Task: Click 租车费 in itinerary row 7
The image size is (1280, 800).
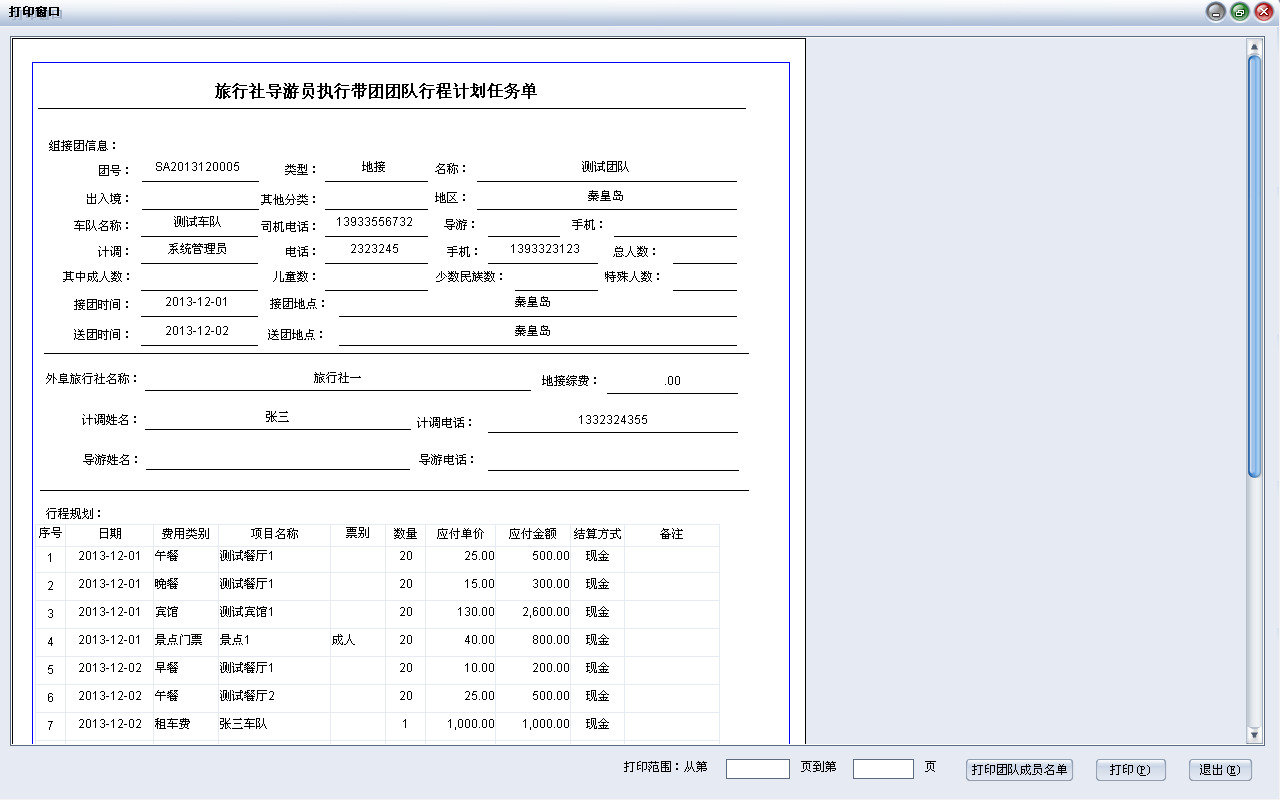Action: pos(172,724)
